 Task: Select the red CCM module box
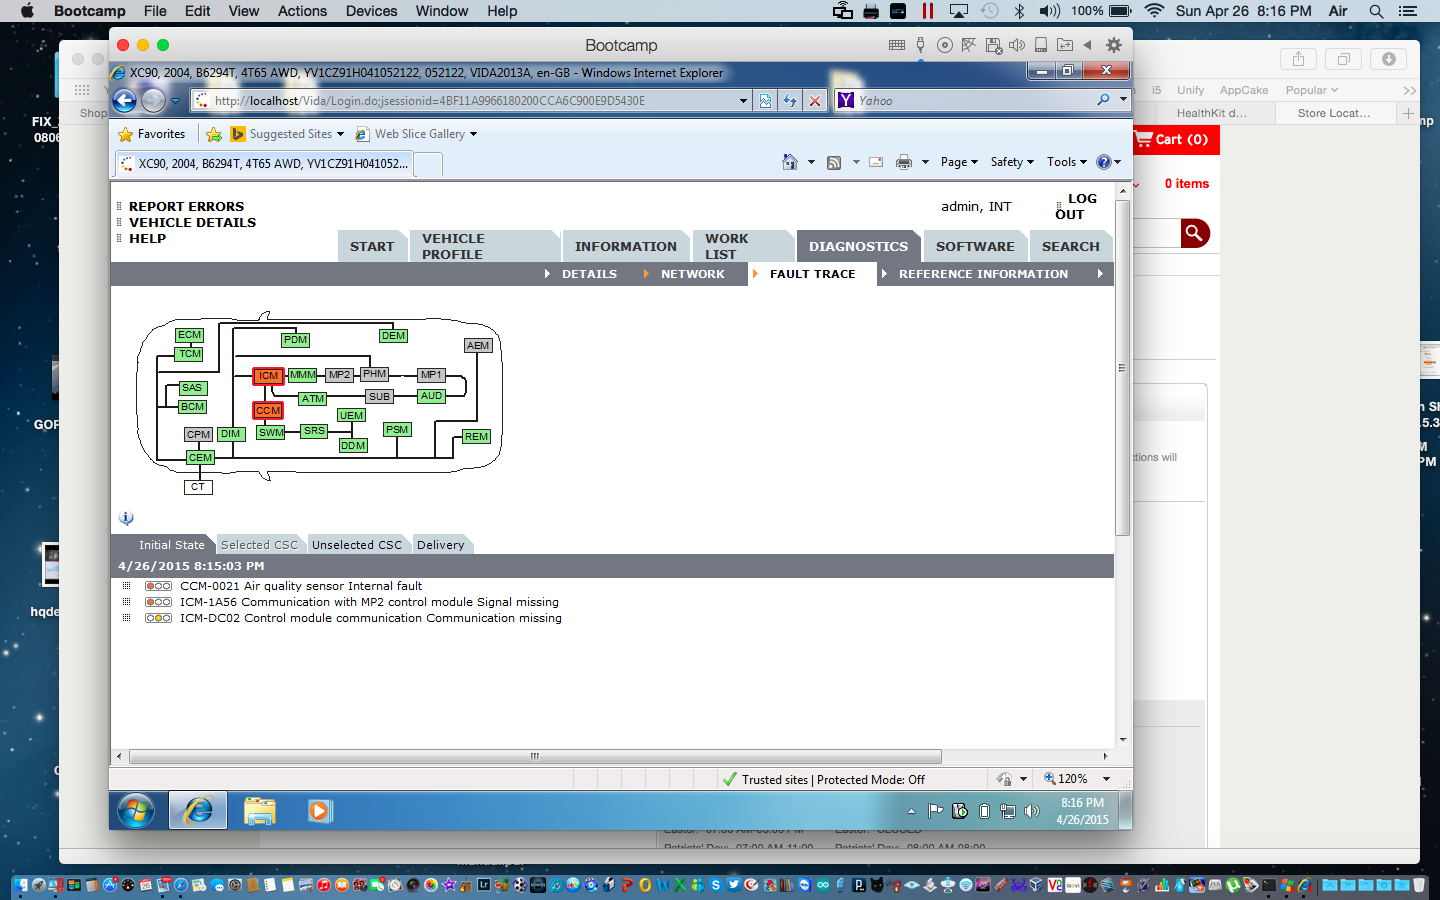tap(267, 411)
